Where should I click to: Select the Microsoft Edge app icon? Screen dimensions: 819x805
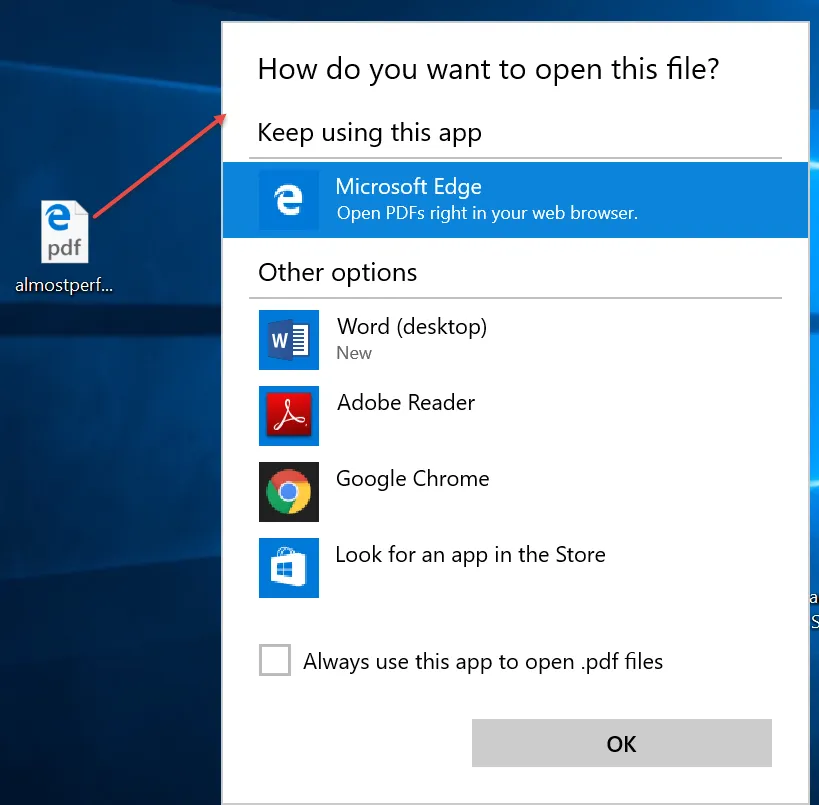click(x=289, y=200)
